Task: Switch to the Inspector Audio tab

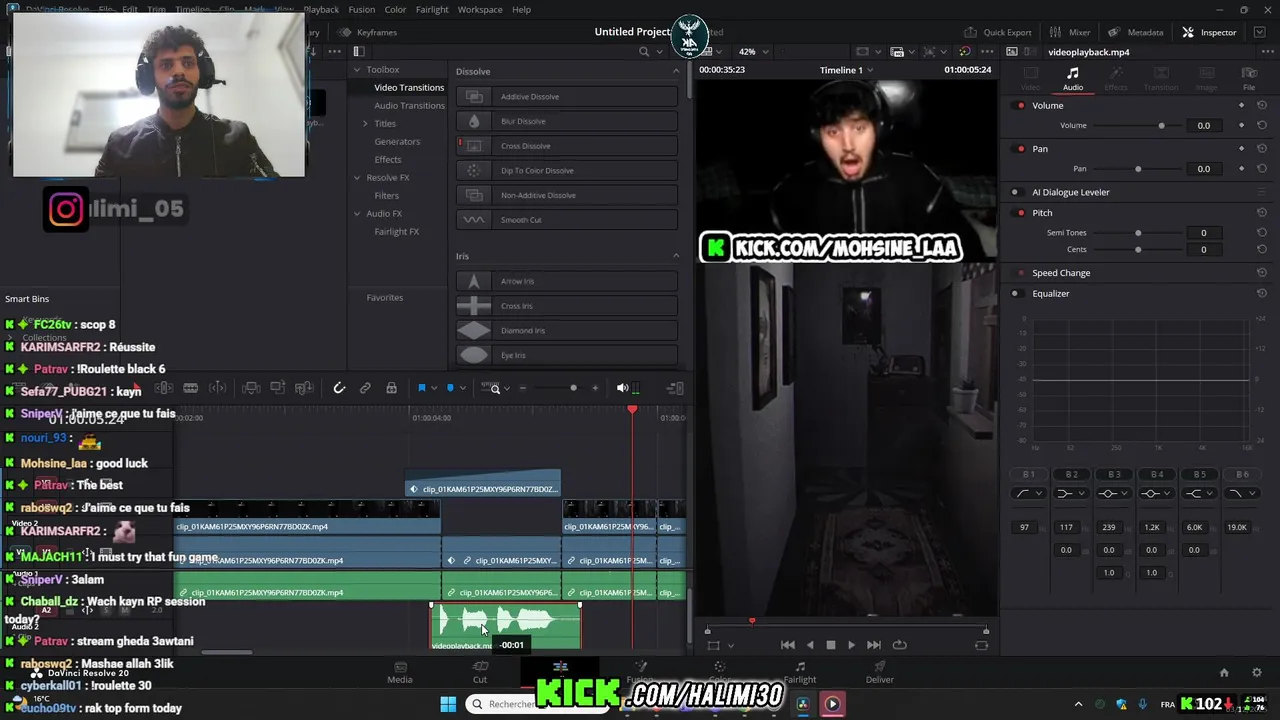Action: tap(1072, 79)
